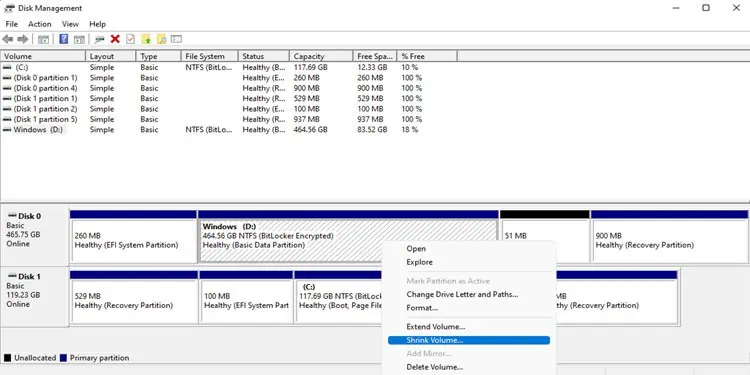Screen dimensions: 750x375
Task: Open the File menu
Action: [x=11, y=24]
